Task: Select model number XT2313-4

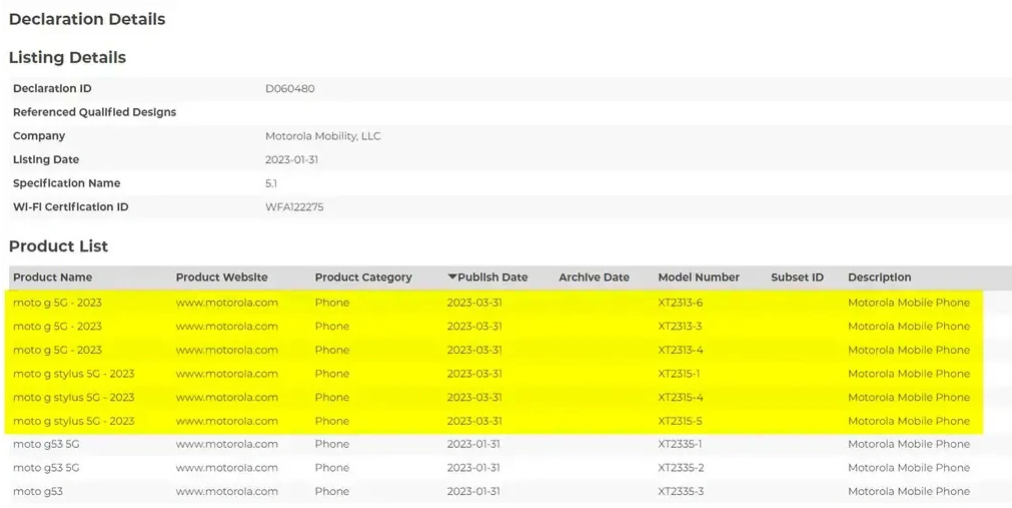Action: 680,350
